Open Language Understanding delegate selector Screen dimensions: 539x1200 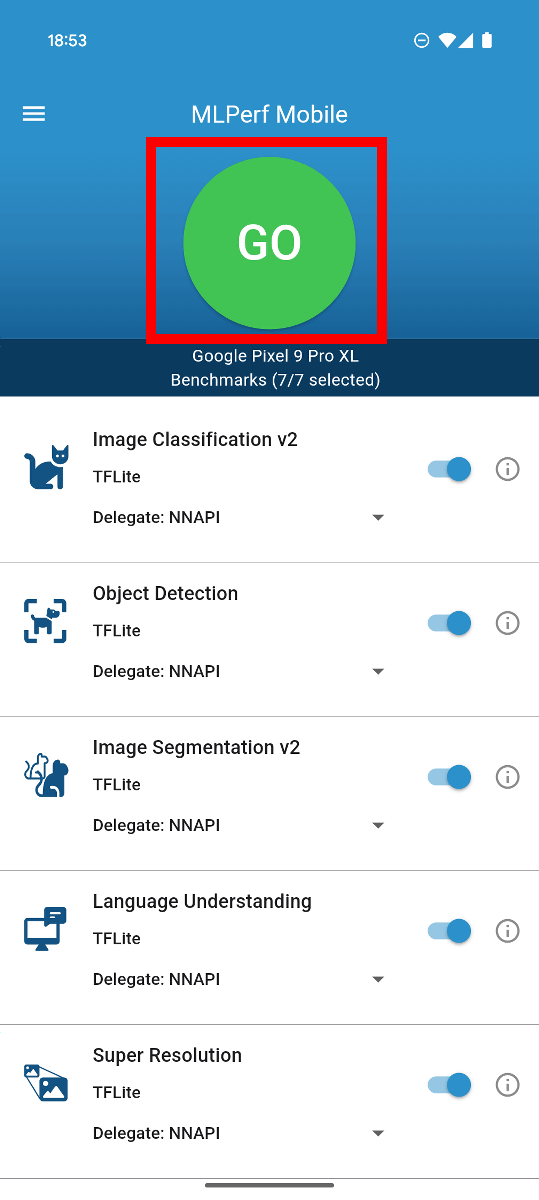239,980
